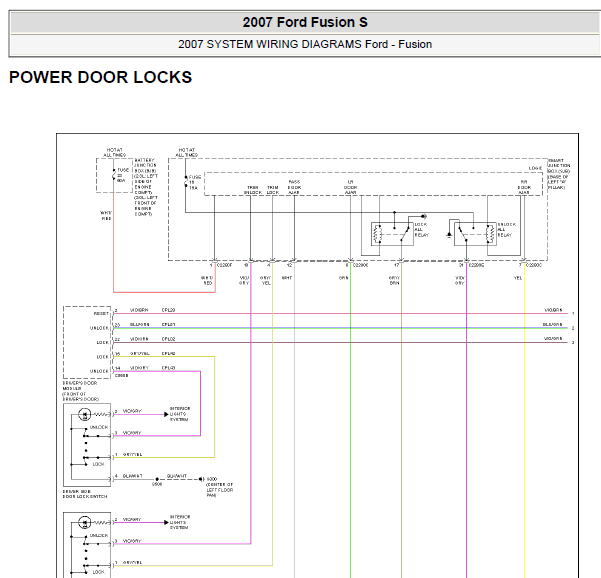Click the ground symbol beside Unlock All Relay
Image resolution: width=601 pixels, height=578 pixels.
pos(449,235)
